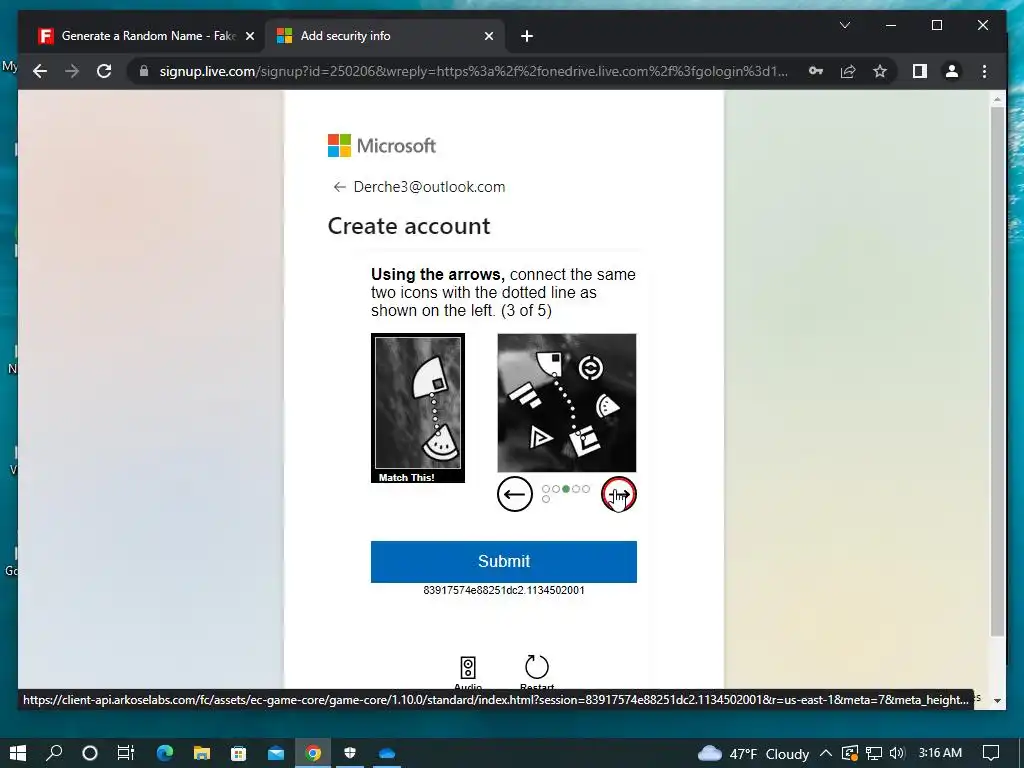The height and width of the screenshot is (768, 1024).
Task: Click the Audio challenge icon
Action: (x=468, y=668)
